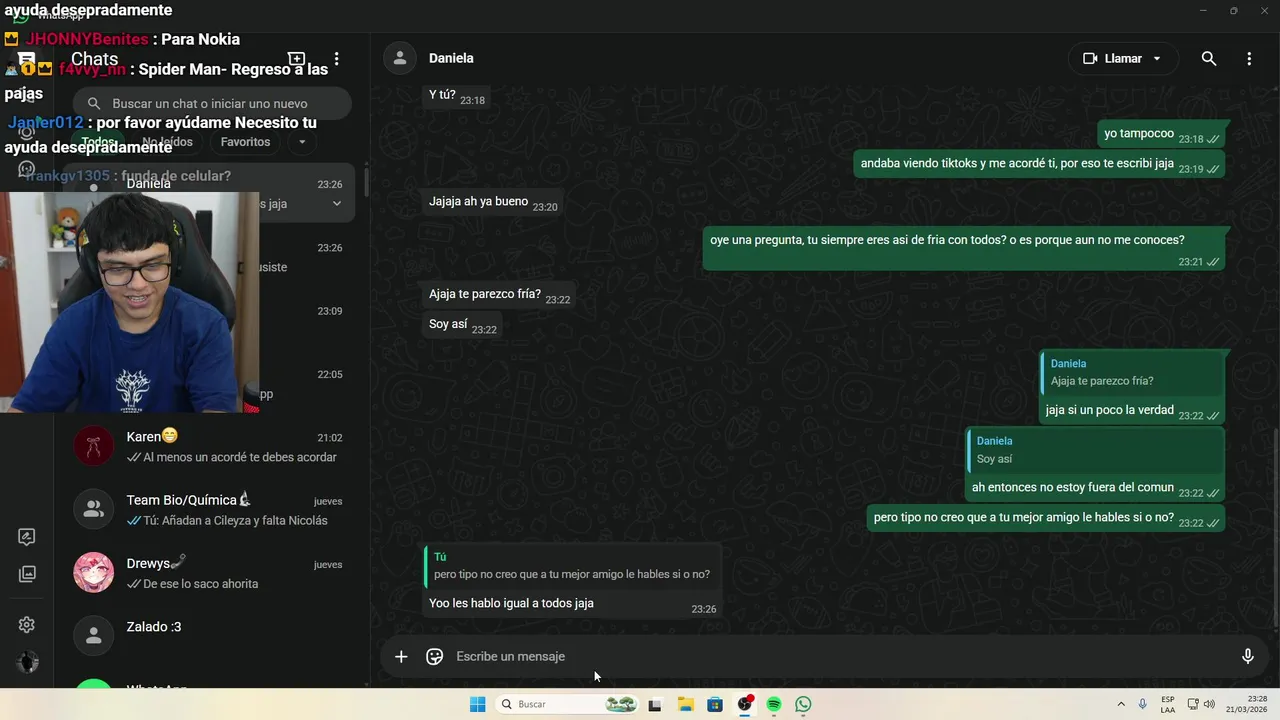Open the emoji and sticker picker
The image size is (1280, 720).
[x=434, y=656]
